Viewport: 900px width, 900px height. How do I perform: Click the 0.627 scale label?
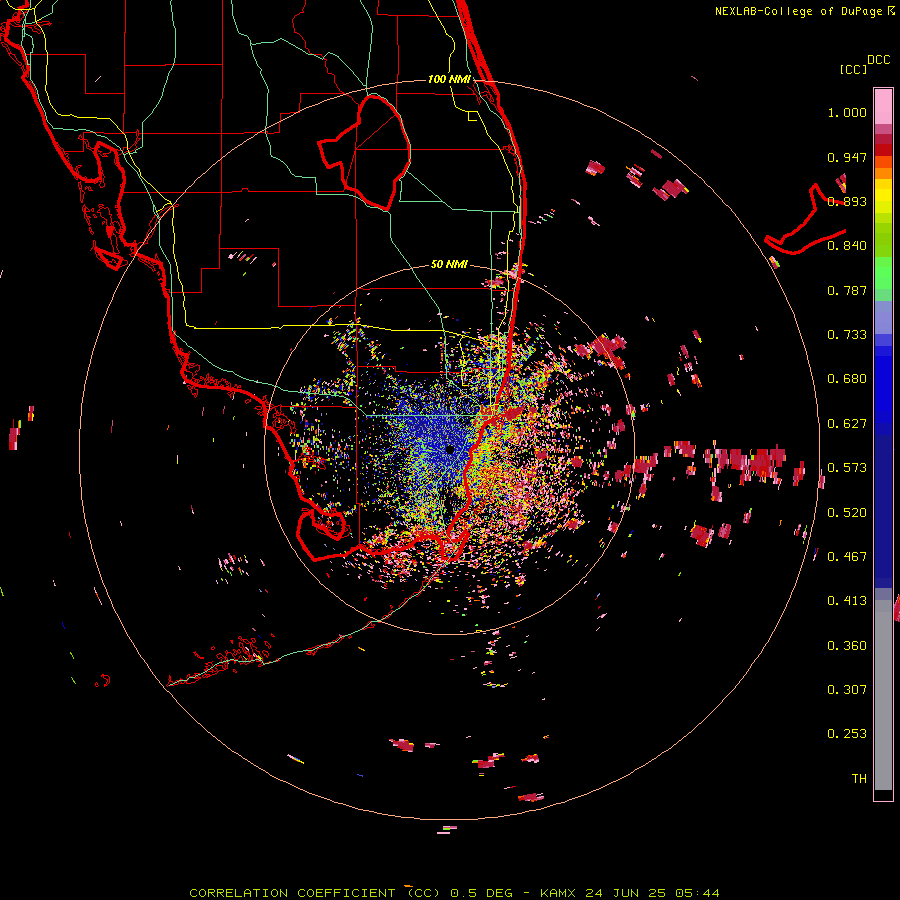[x=847, y=424]
